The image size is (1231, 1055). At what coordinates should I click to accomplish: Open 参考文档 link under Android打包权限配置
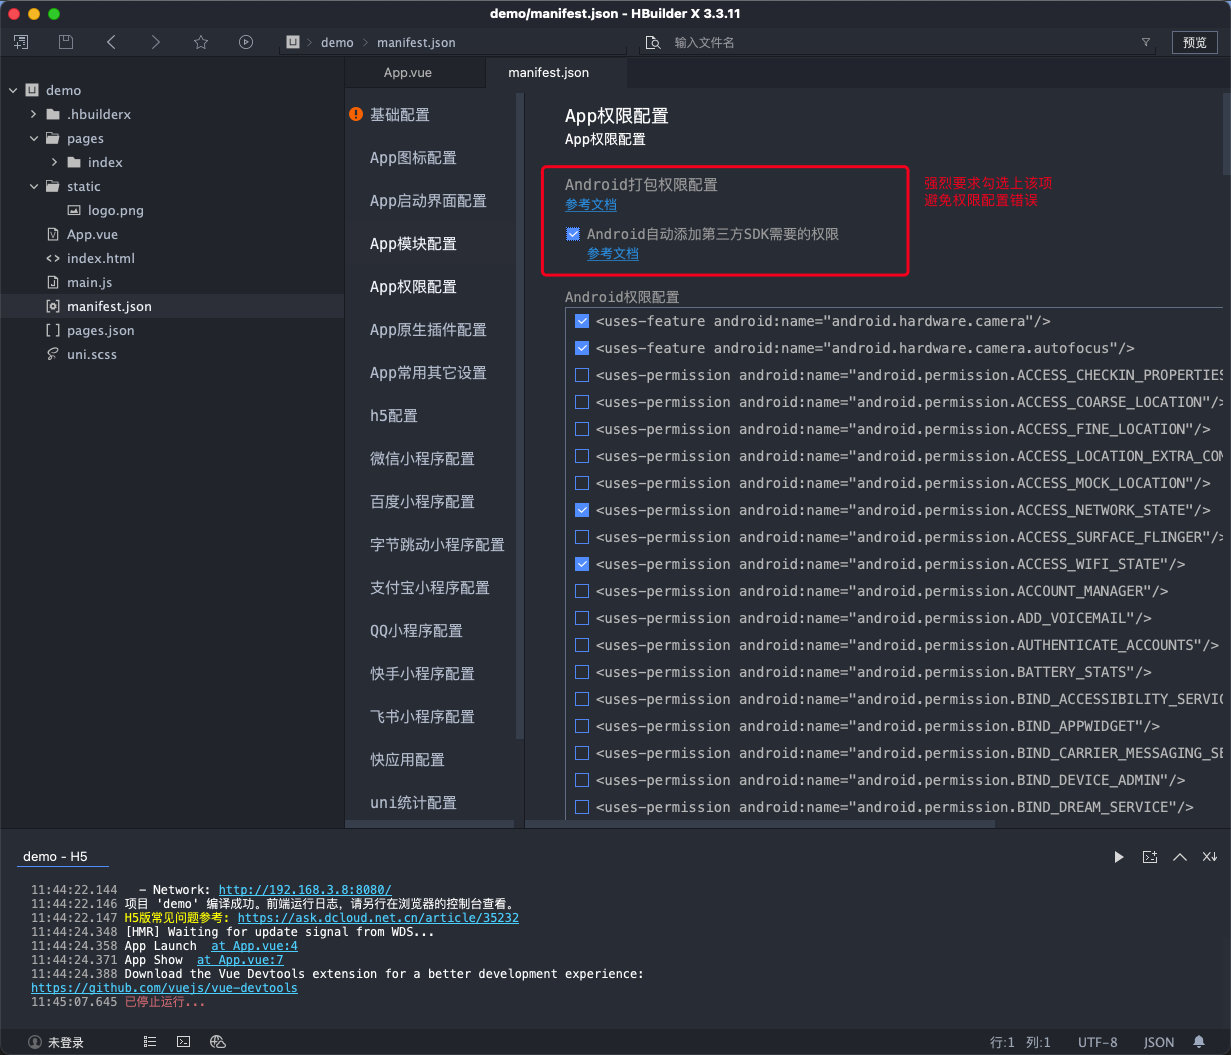591,205
